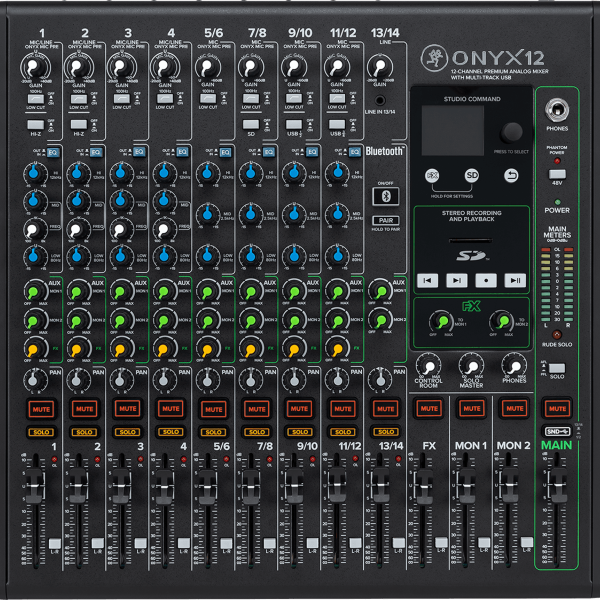Click the CONTROL ROOM level knob
The height and width of the screenshot is (600, 600).
(428, 366)
